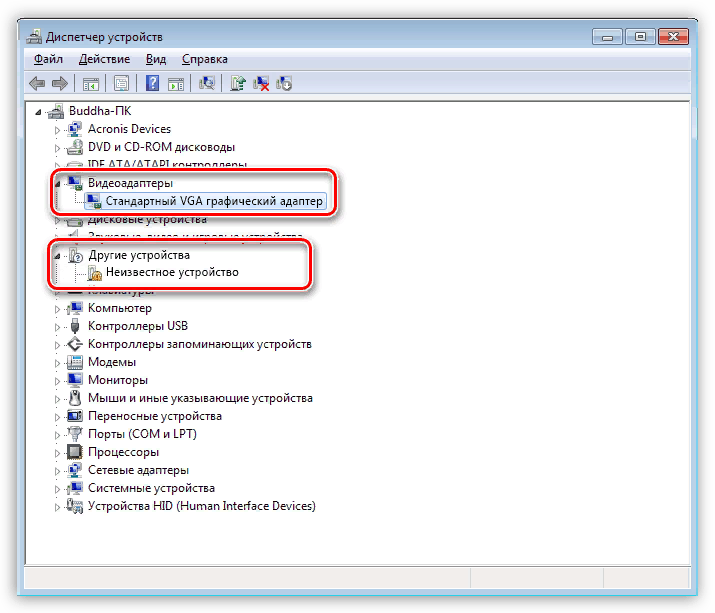
Task: Select the Другие устройства label
Action: point(139,255)
